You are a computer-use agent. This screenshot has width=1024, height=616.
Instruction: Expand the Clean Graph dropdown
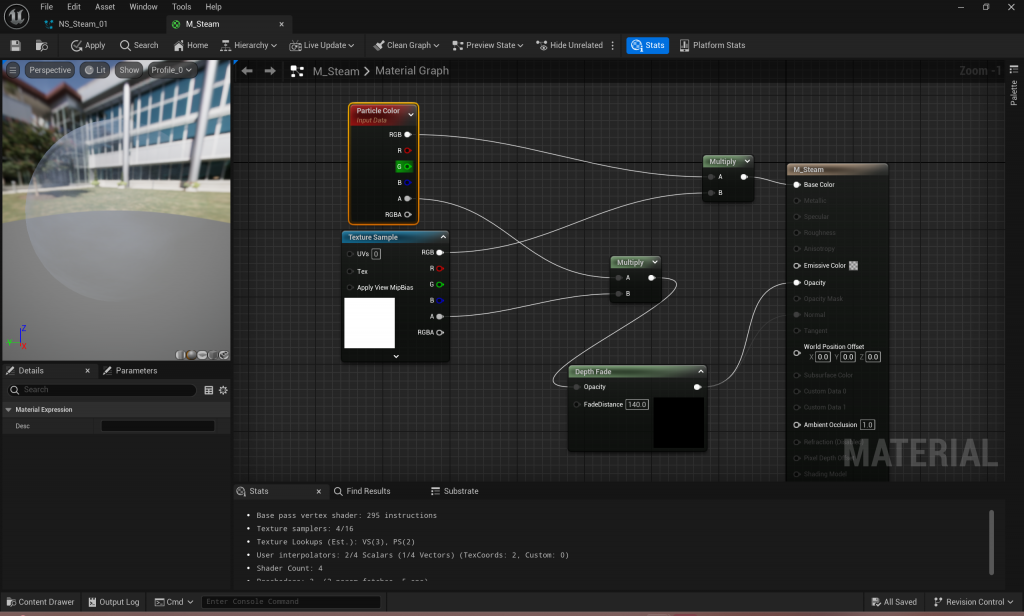(x=437, y=45)
